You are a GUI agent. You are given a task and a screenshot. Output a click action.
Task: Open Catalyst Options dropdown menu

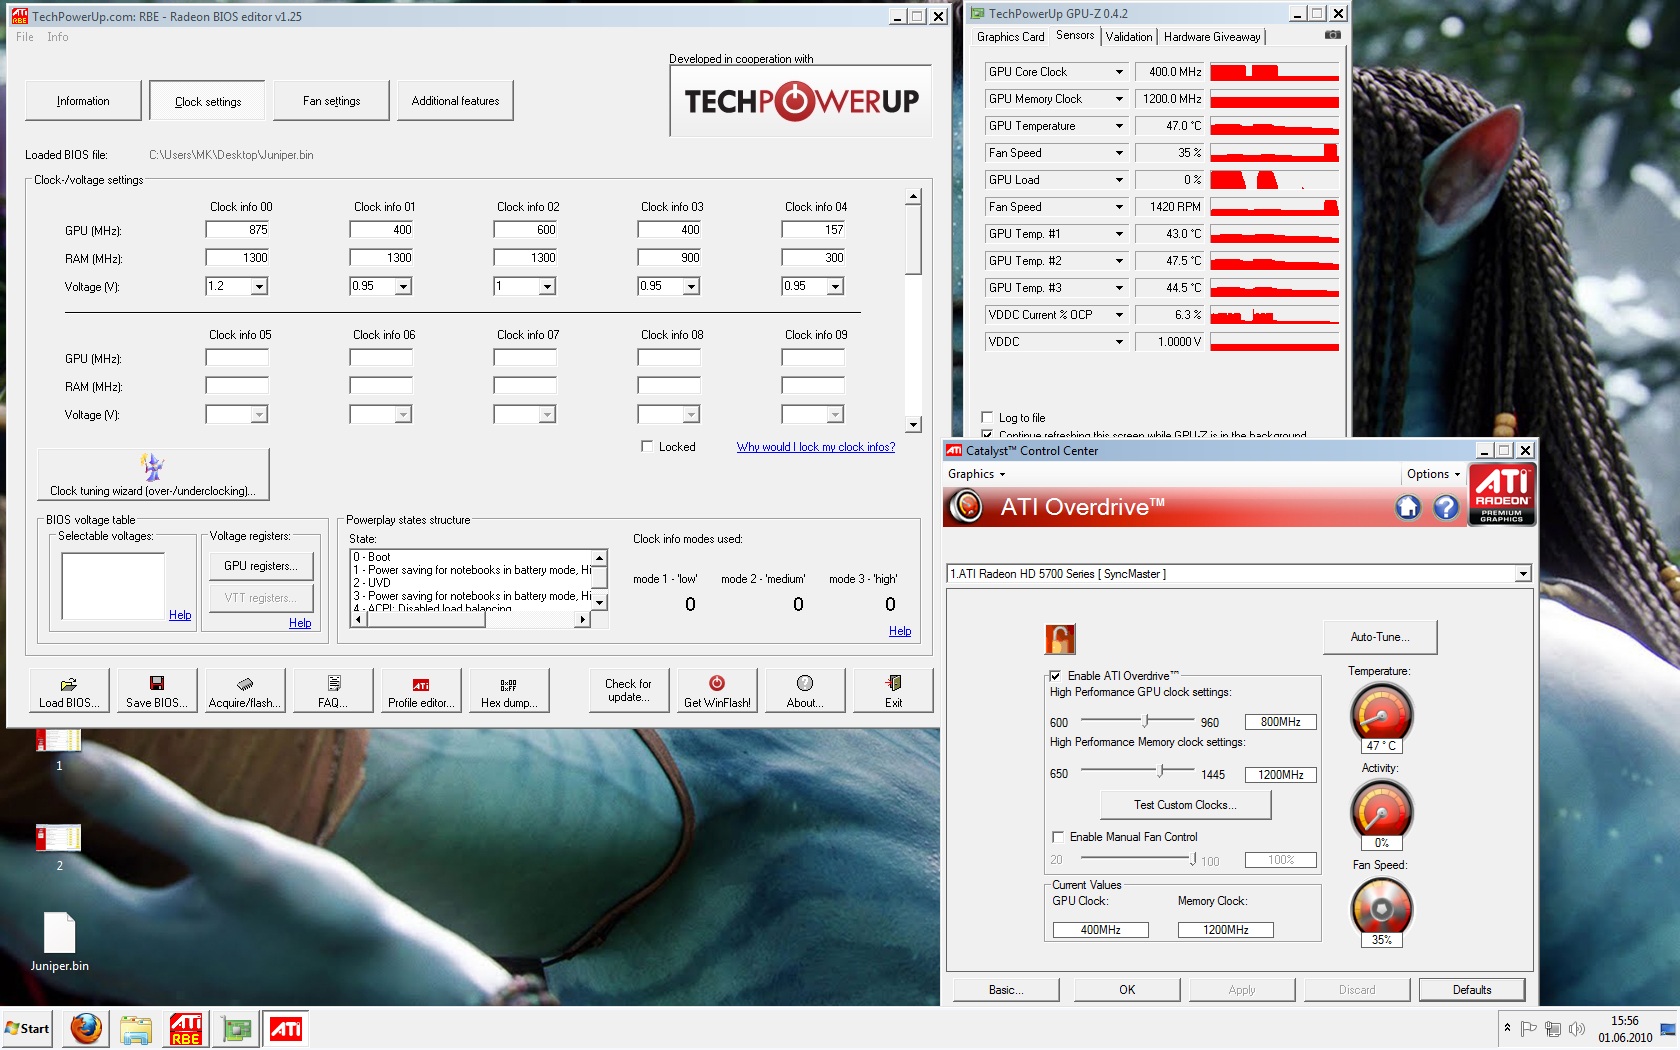(x=1433, y=474)
